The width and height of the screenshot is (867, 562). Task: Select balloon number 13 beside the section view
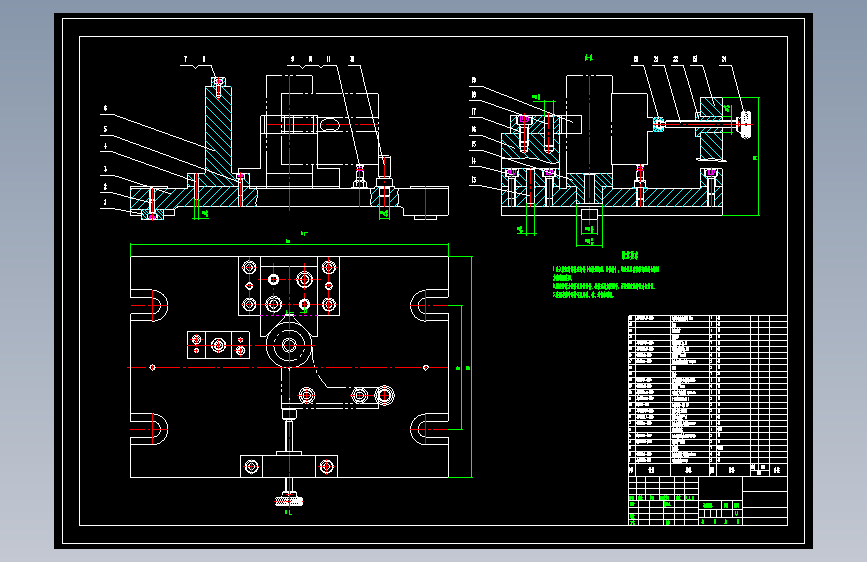coord(474,180)
